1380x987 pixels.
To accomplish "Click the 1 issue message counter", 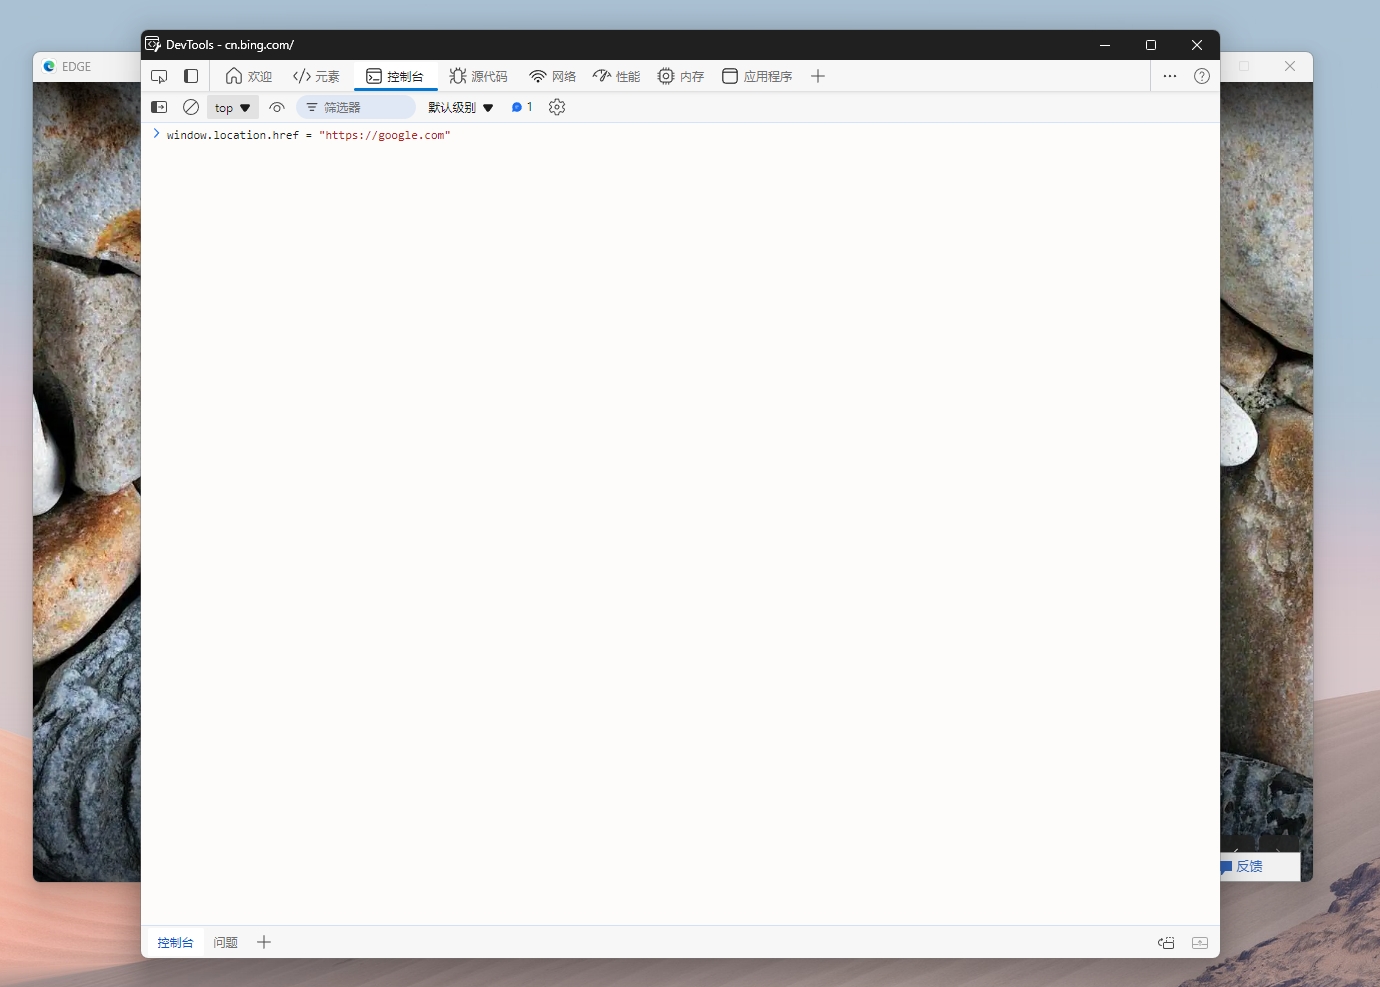I will click(x=522, y=107).
